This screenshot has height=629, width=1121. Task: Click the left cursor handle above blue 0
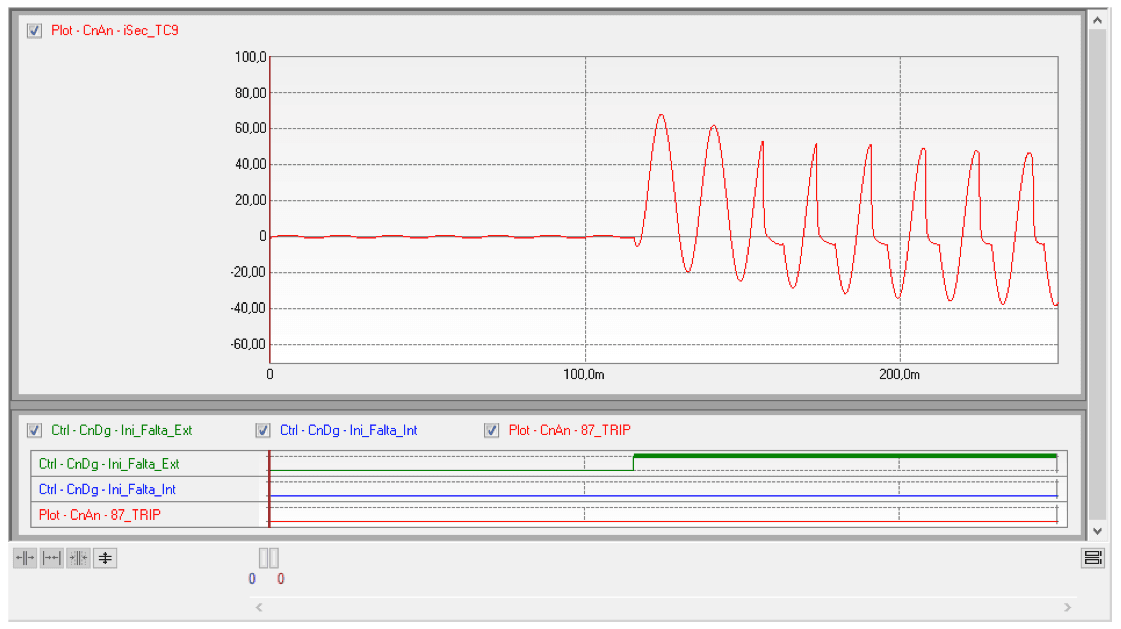pos(264,558)
